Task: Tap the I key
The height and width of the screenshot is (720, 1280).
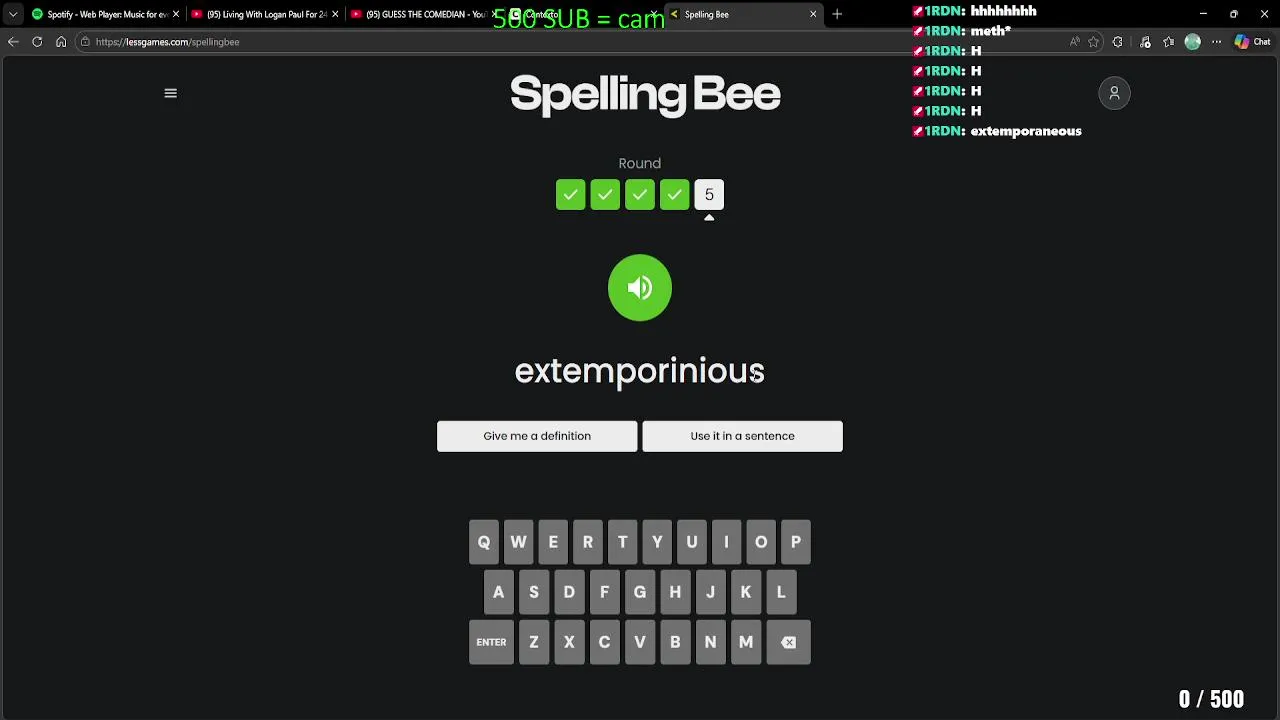Action: (726, 542)
